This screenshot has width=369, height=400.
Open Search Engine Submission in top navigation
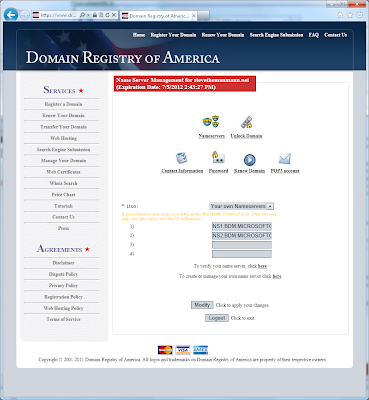[x=276, y=35]
